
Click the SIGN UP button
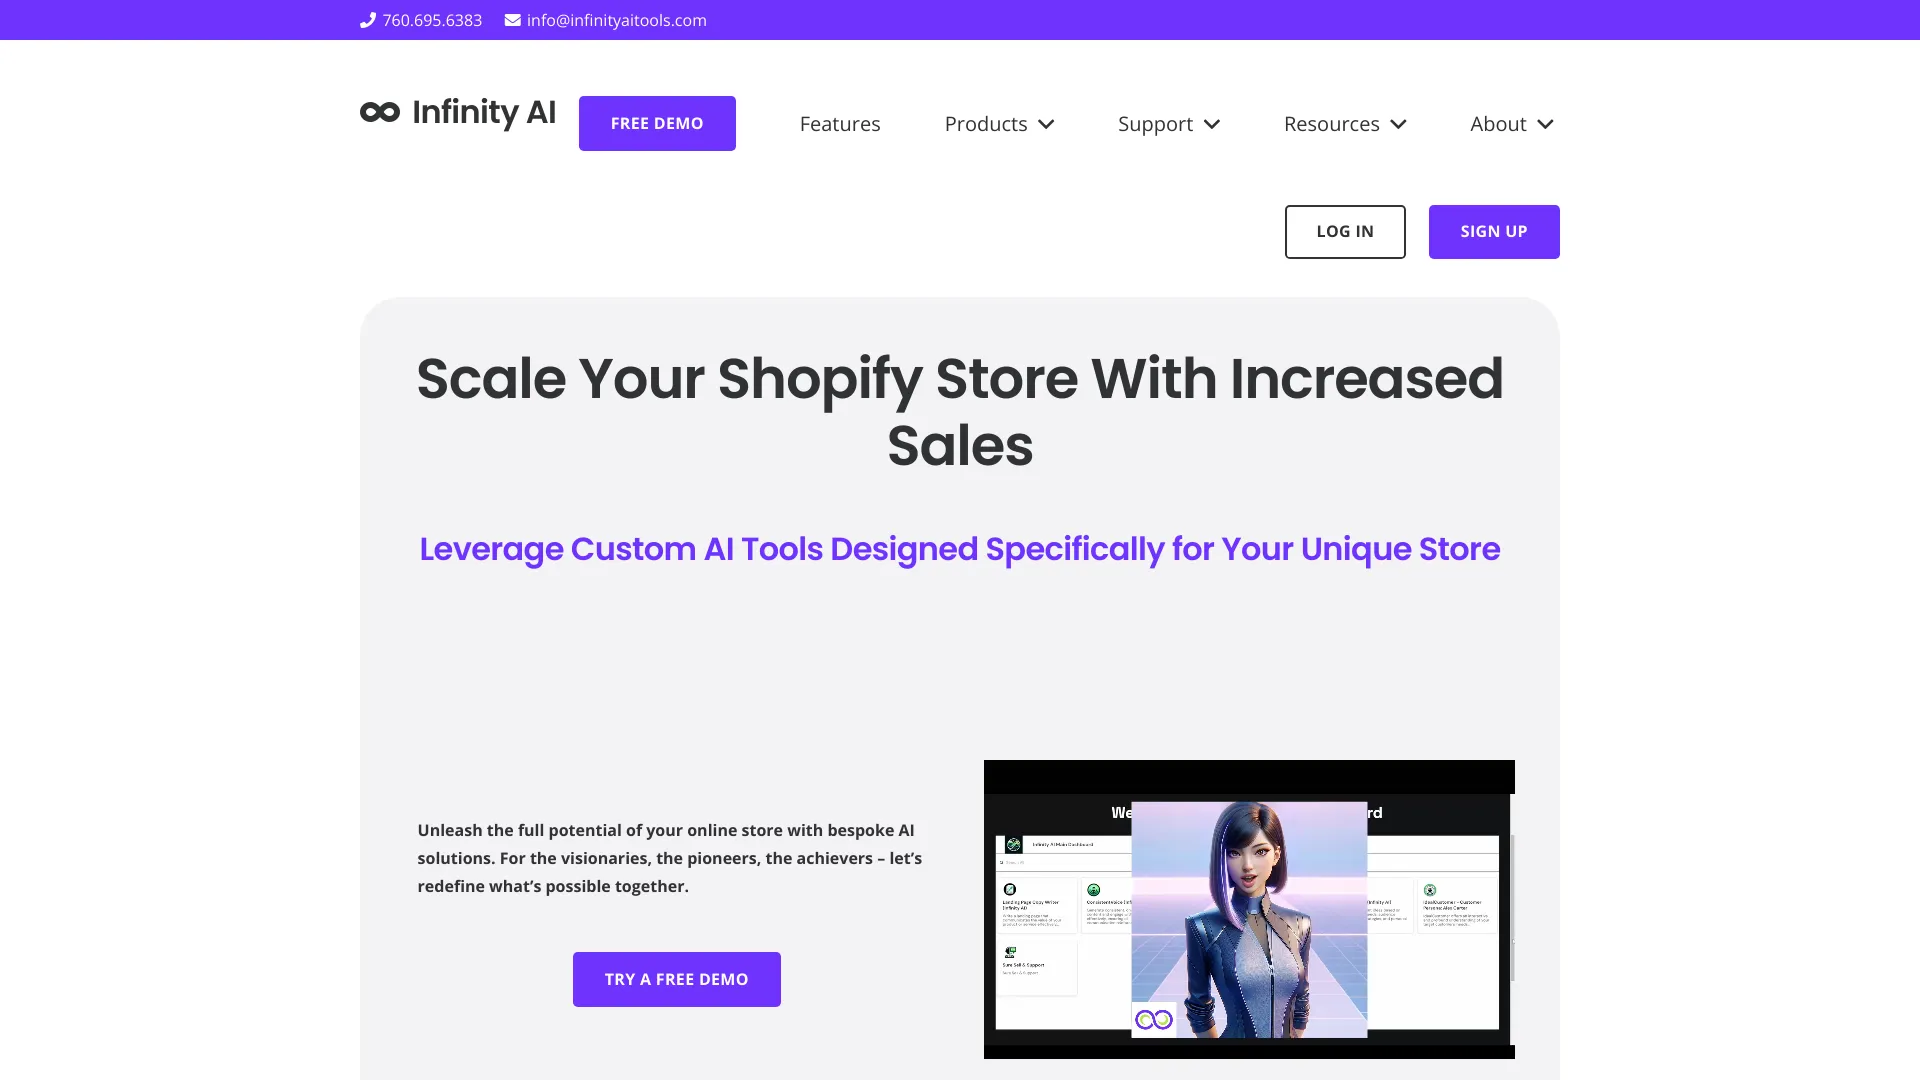coord(1494,231)
